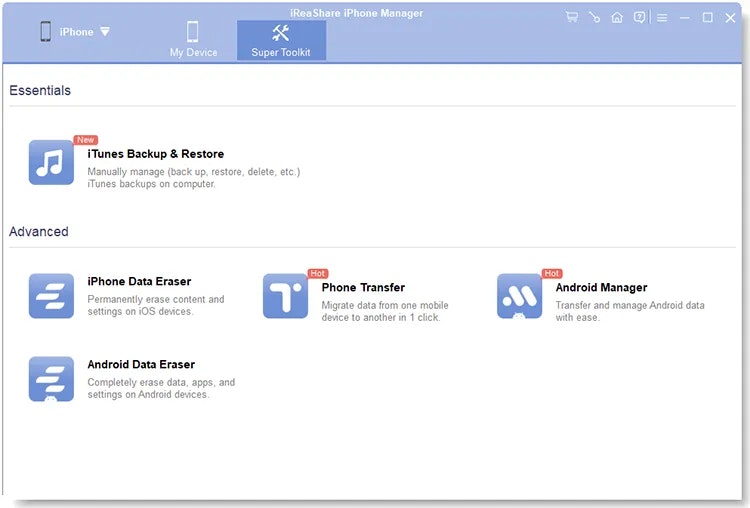Click "Permanently erase content and" description

click(x=155, y=299)
